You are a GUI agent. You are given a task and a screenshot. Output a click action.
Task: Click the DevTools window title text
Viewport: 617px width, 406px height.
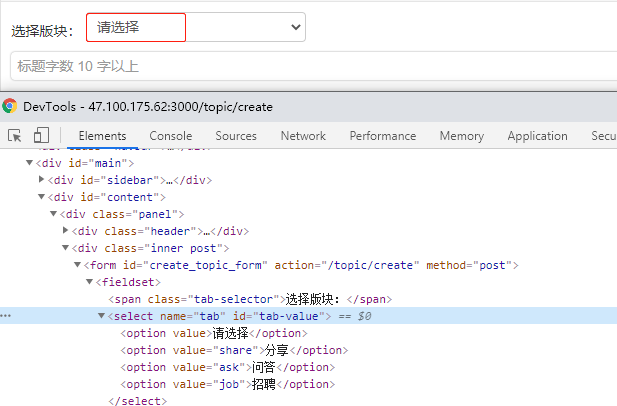(x=148, y=107)
